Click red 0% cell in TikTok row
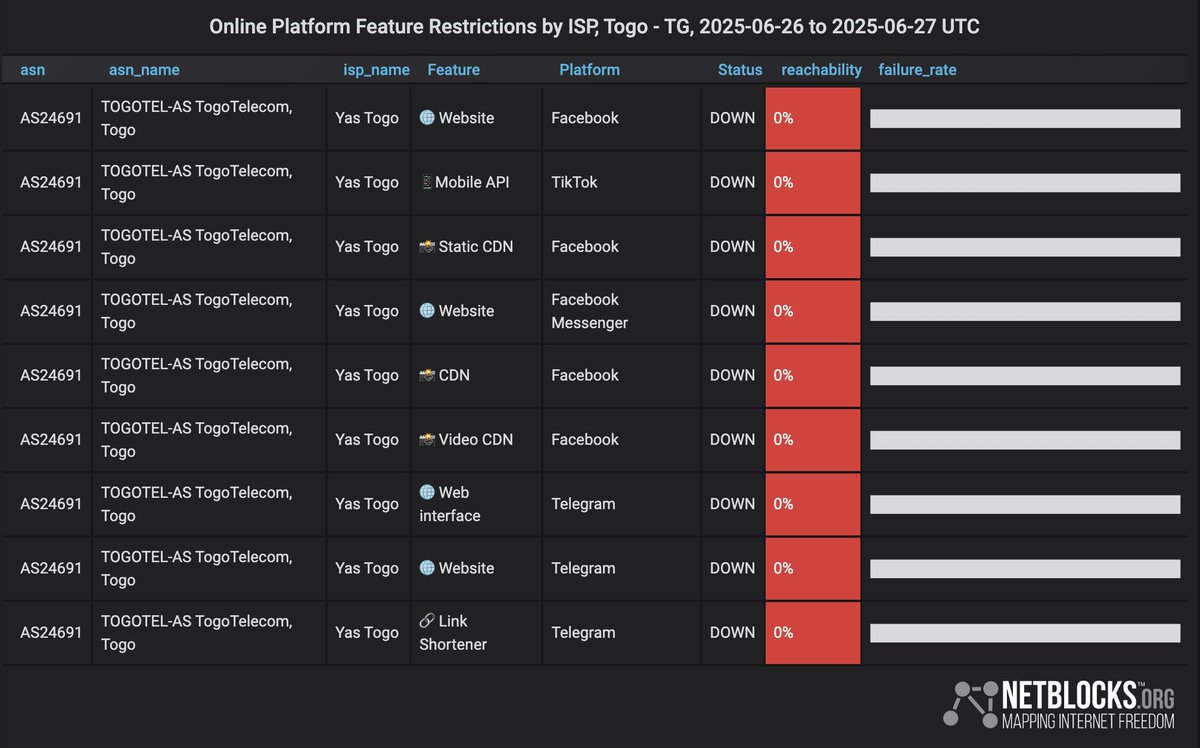 point(813,182)
